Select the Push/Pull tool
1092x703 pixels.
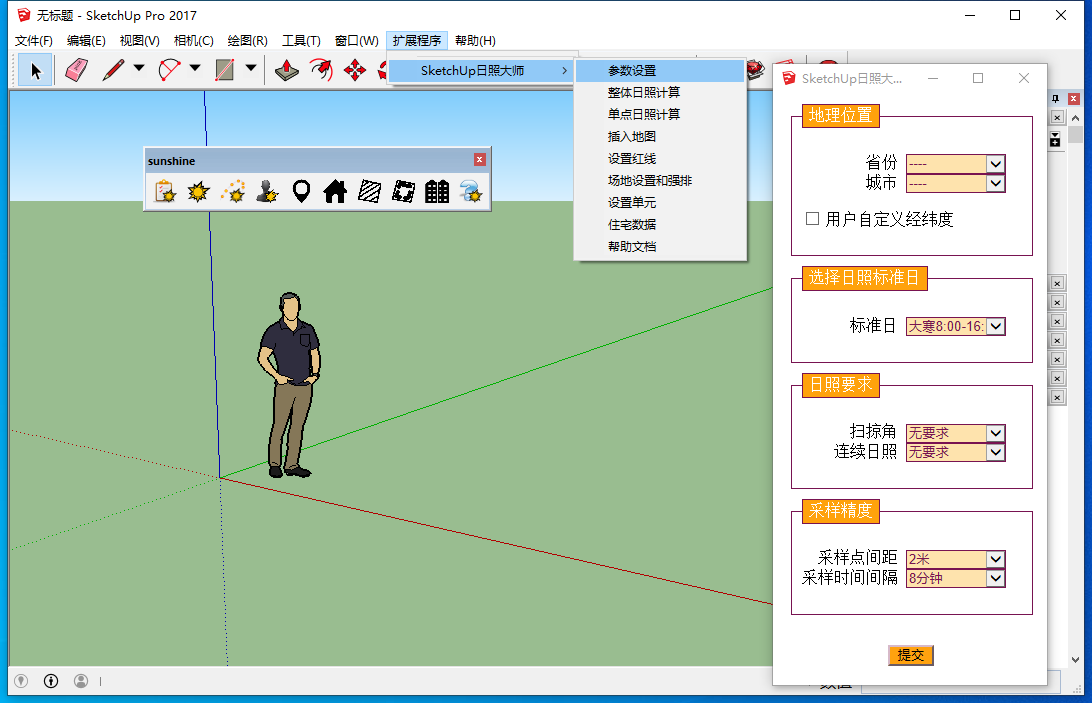pos(287,70)
